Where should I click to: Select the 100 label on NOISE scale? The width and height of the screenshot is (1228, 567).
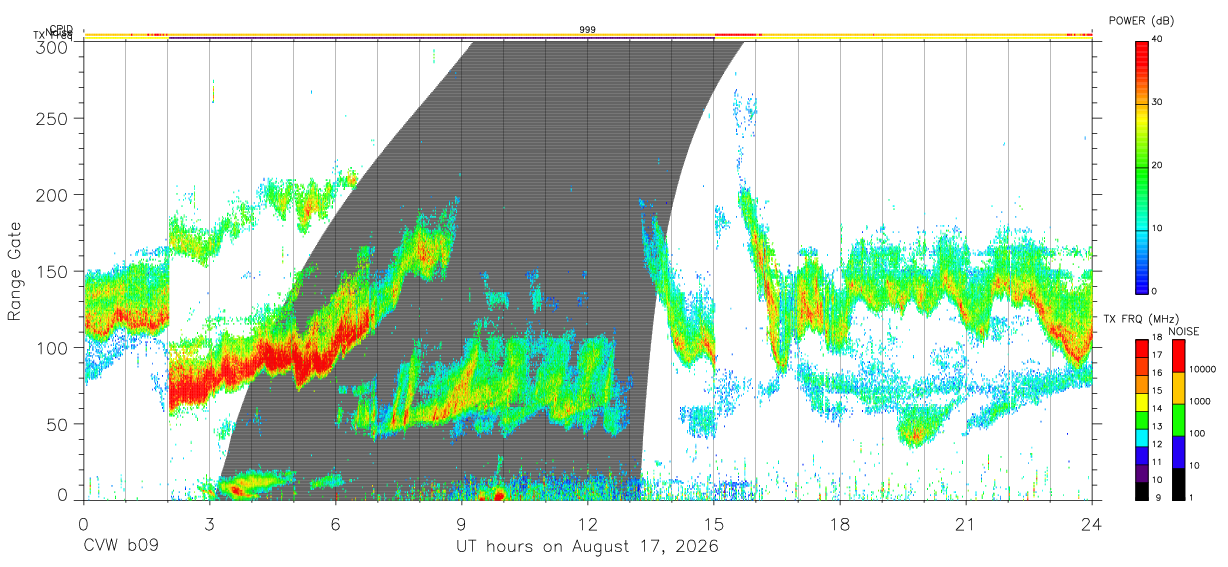[1198, 433]
